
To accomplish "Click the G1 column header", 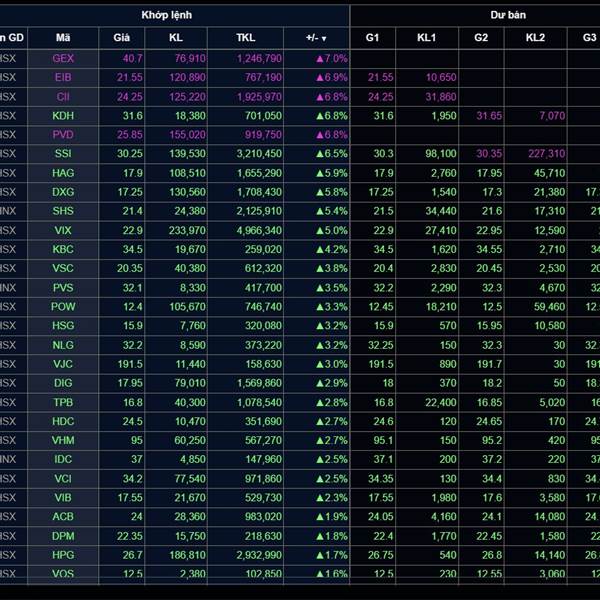I will click(372, 38).
